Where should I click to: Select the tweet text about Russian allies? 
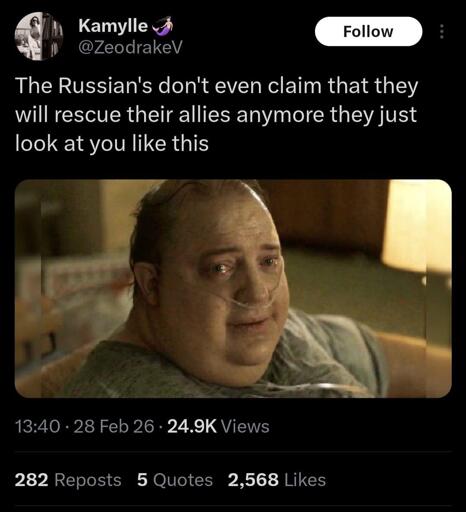[216, 114]
